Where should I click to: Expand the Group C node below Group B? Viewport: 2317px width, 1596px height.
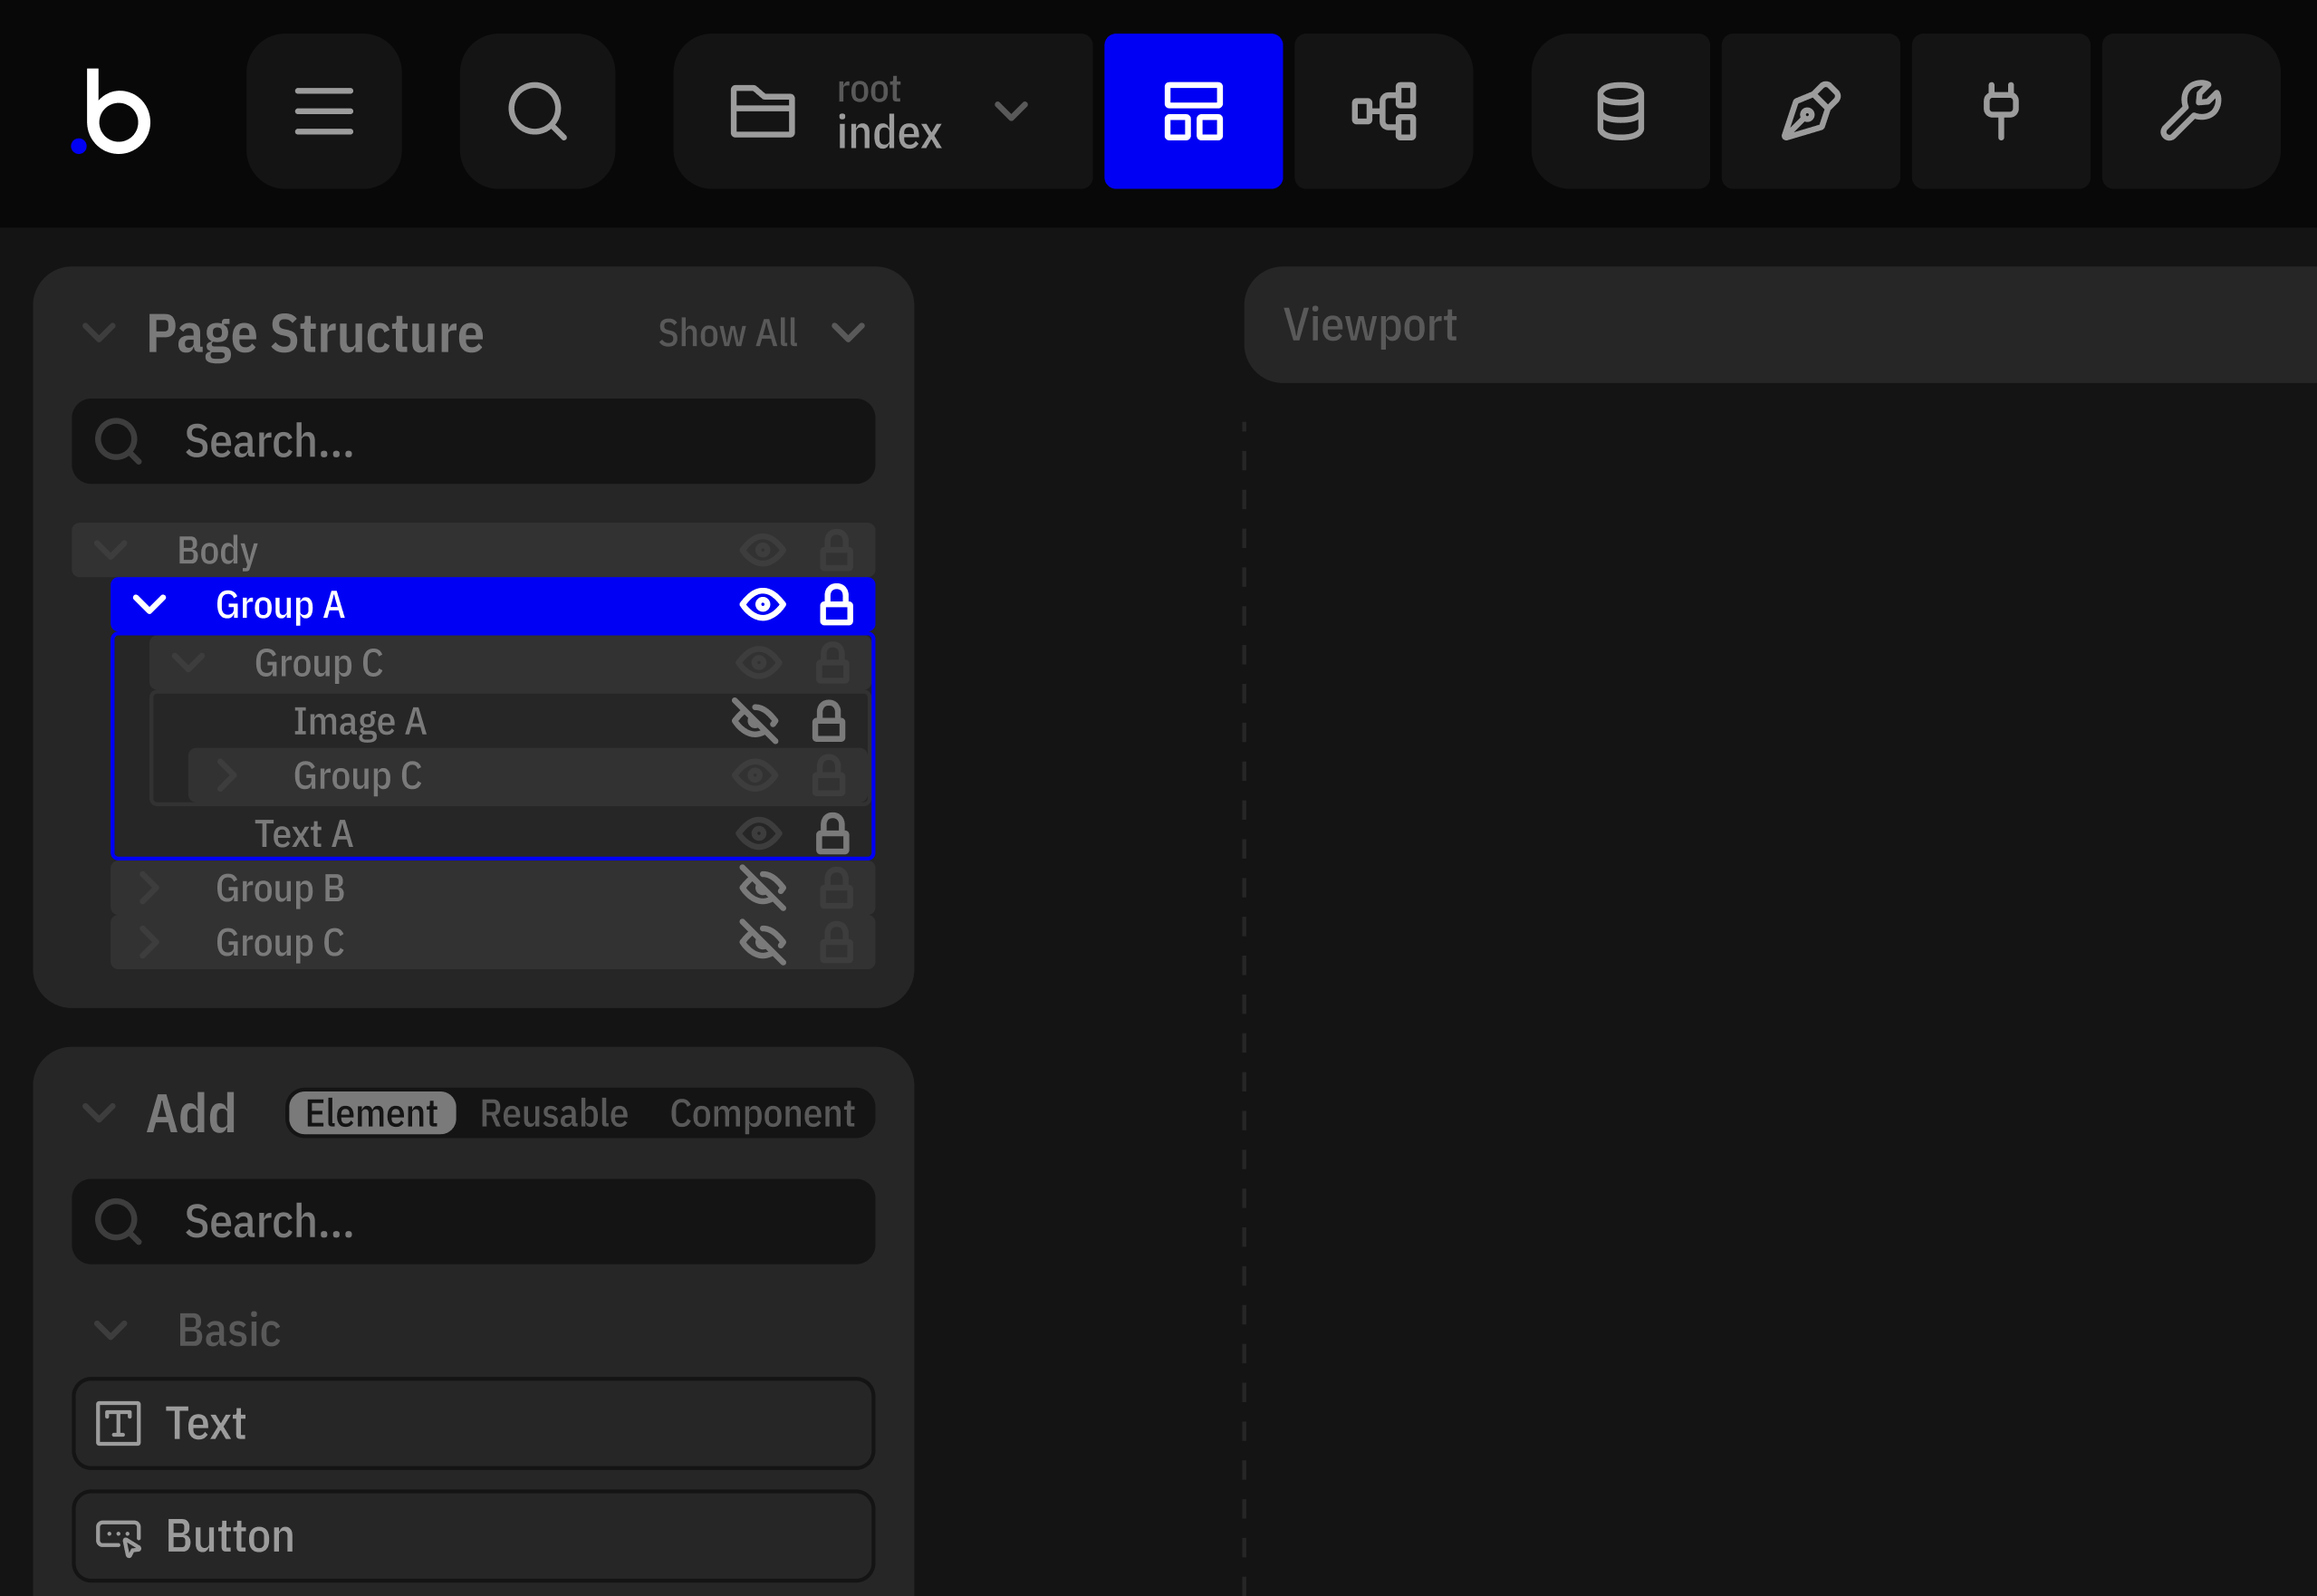pyautogui.click(x=149, y=943)
